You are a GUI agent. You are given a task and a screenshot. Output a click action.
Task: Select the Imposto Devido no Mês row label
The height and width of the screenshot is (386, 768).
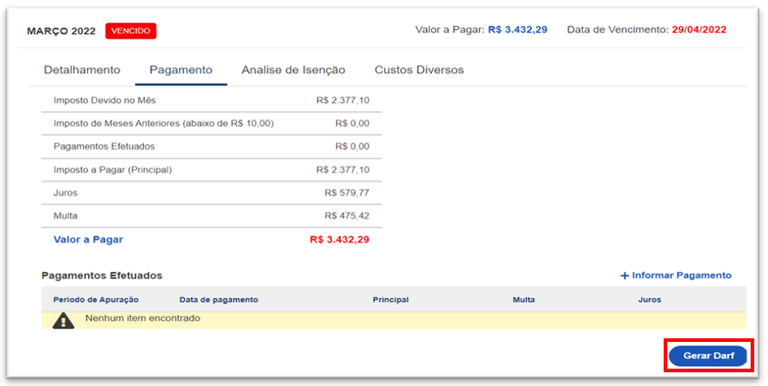click(104, 100)
